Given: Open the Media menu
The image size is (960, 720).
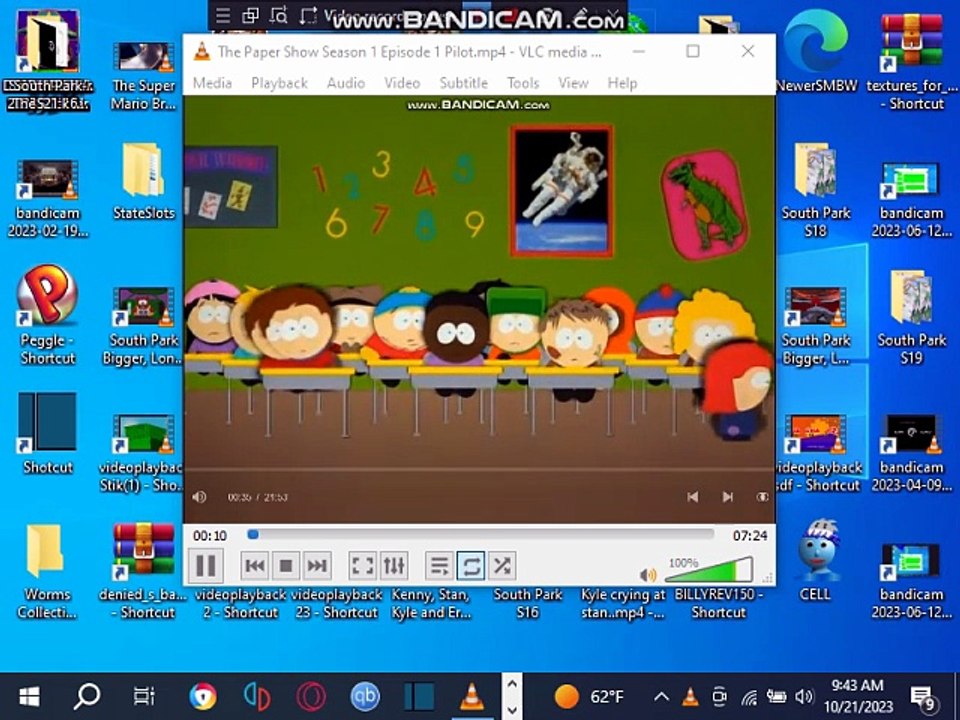Looking at the screenshot, I should tap(212, 83).
